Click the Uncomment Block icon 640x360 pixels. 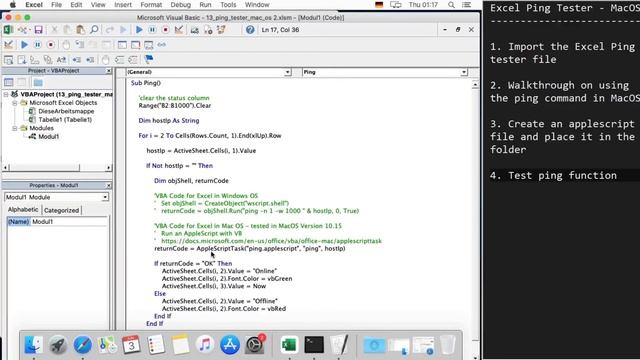133,60
